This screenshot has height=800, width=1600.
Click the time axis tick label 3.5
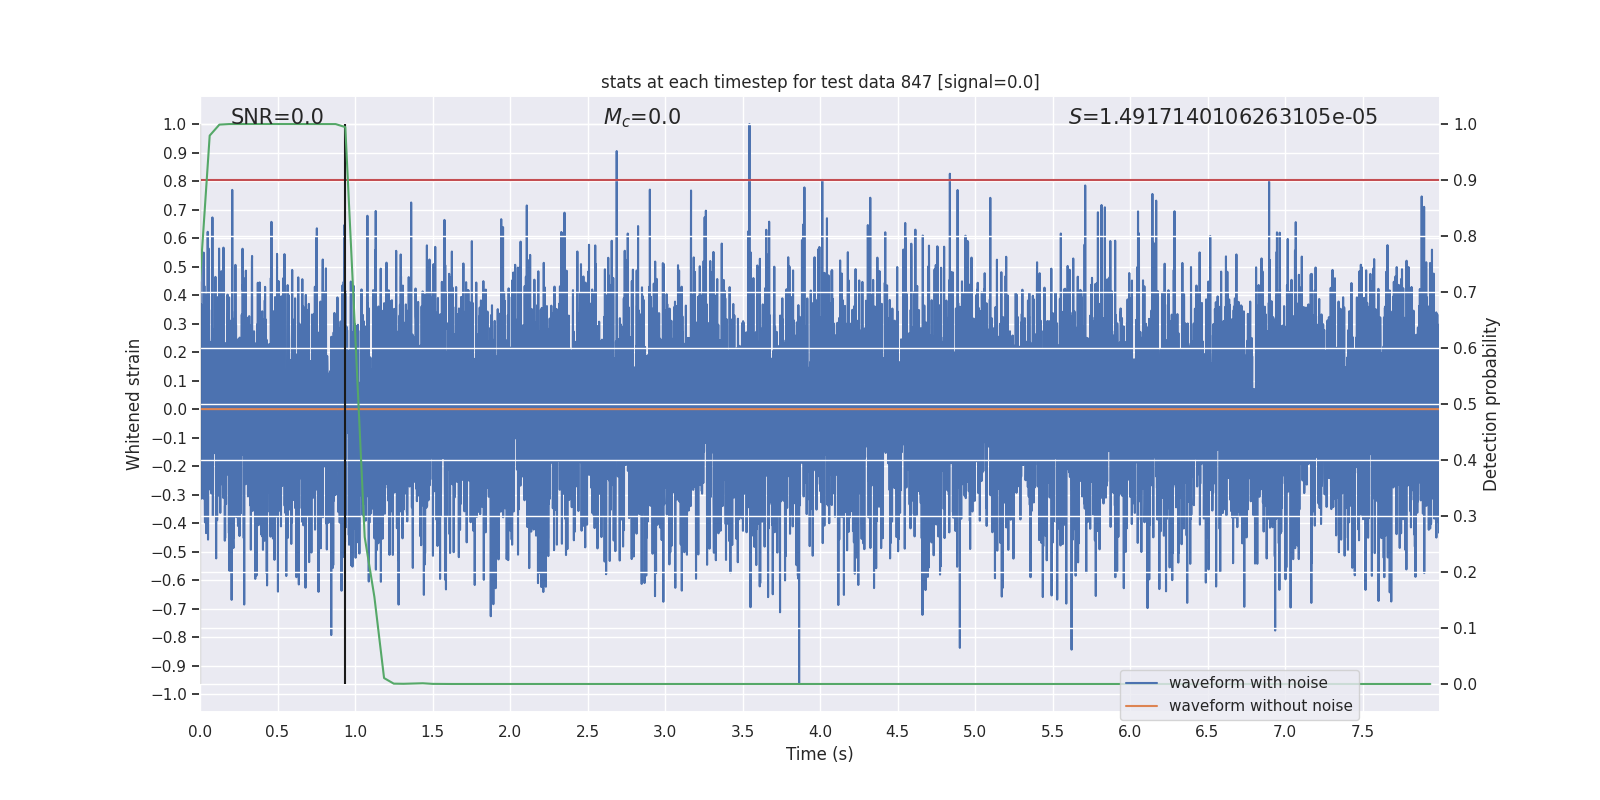[742, 732]
